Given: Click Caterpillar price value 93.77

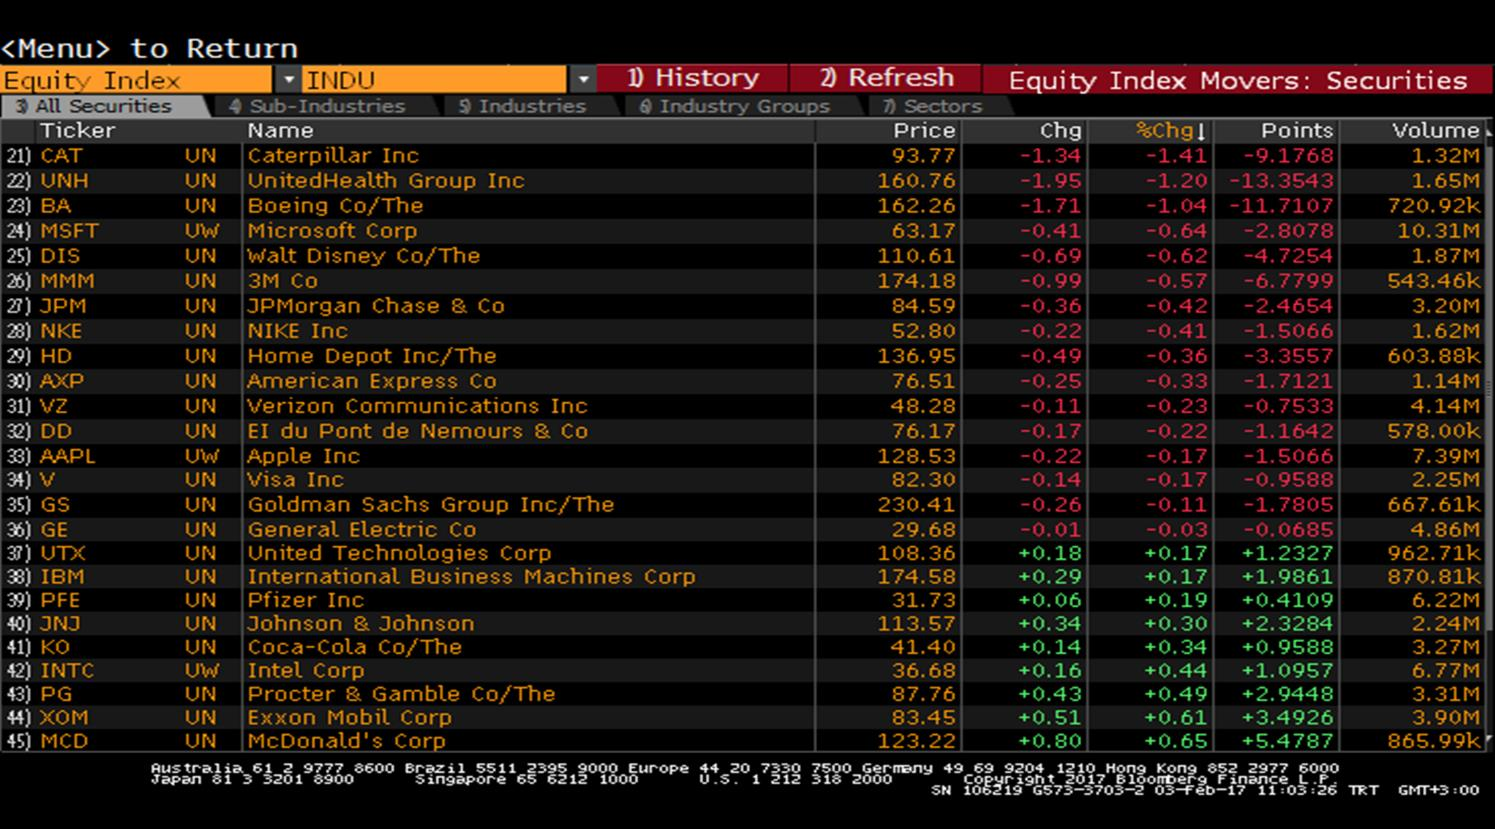Looking at the screenshot, I should coord(923,156).
